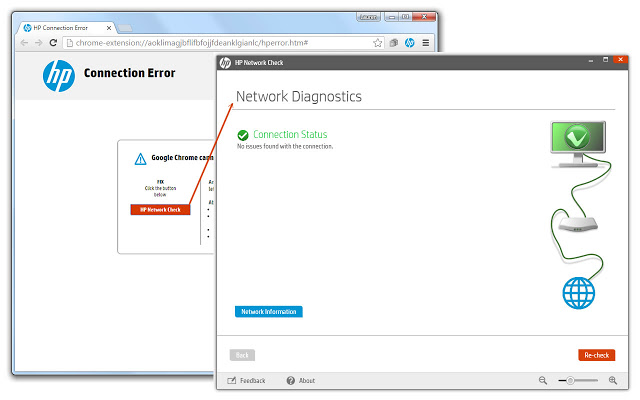Image resolution: width=640 pixels, height=400 pixels.
Task: Close the HP Connection Error tab
Action: pos(109,28)
